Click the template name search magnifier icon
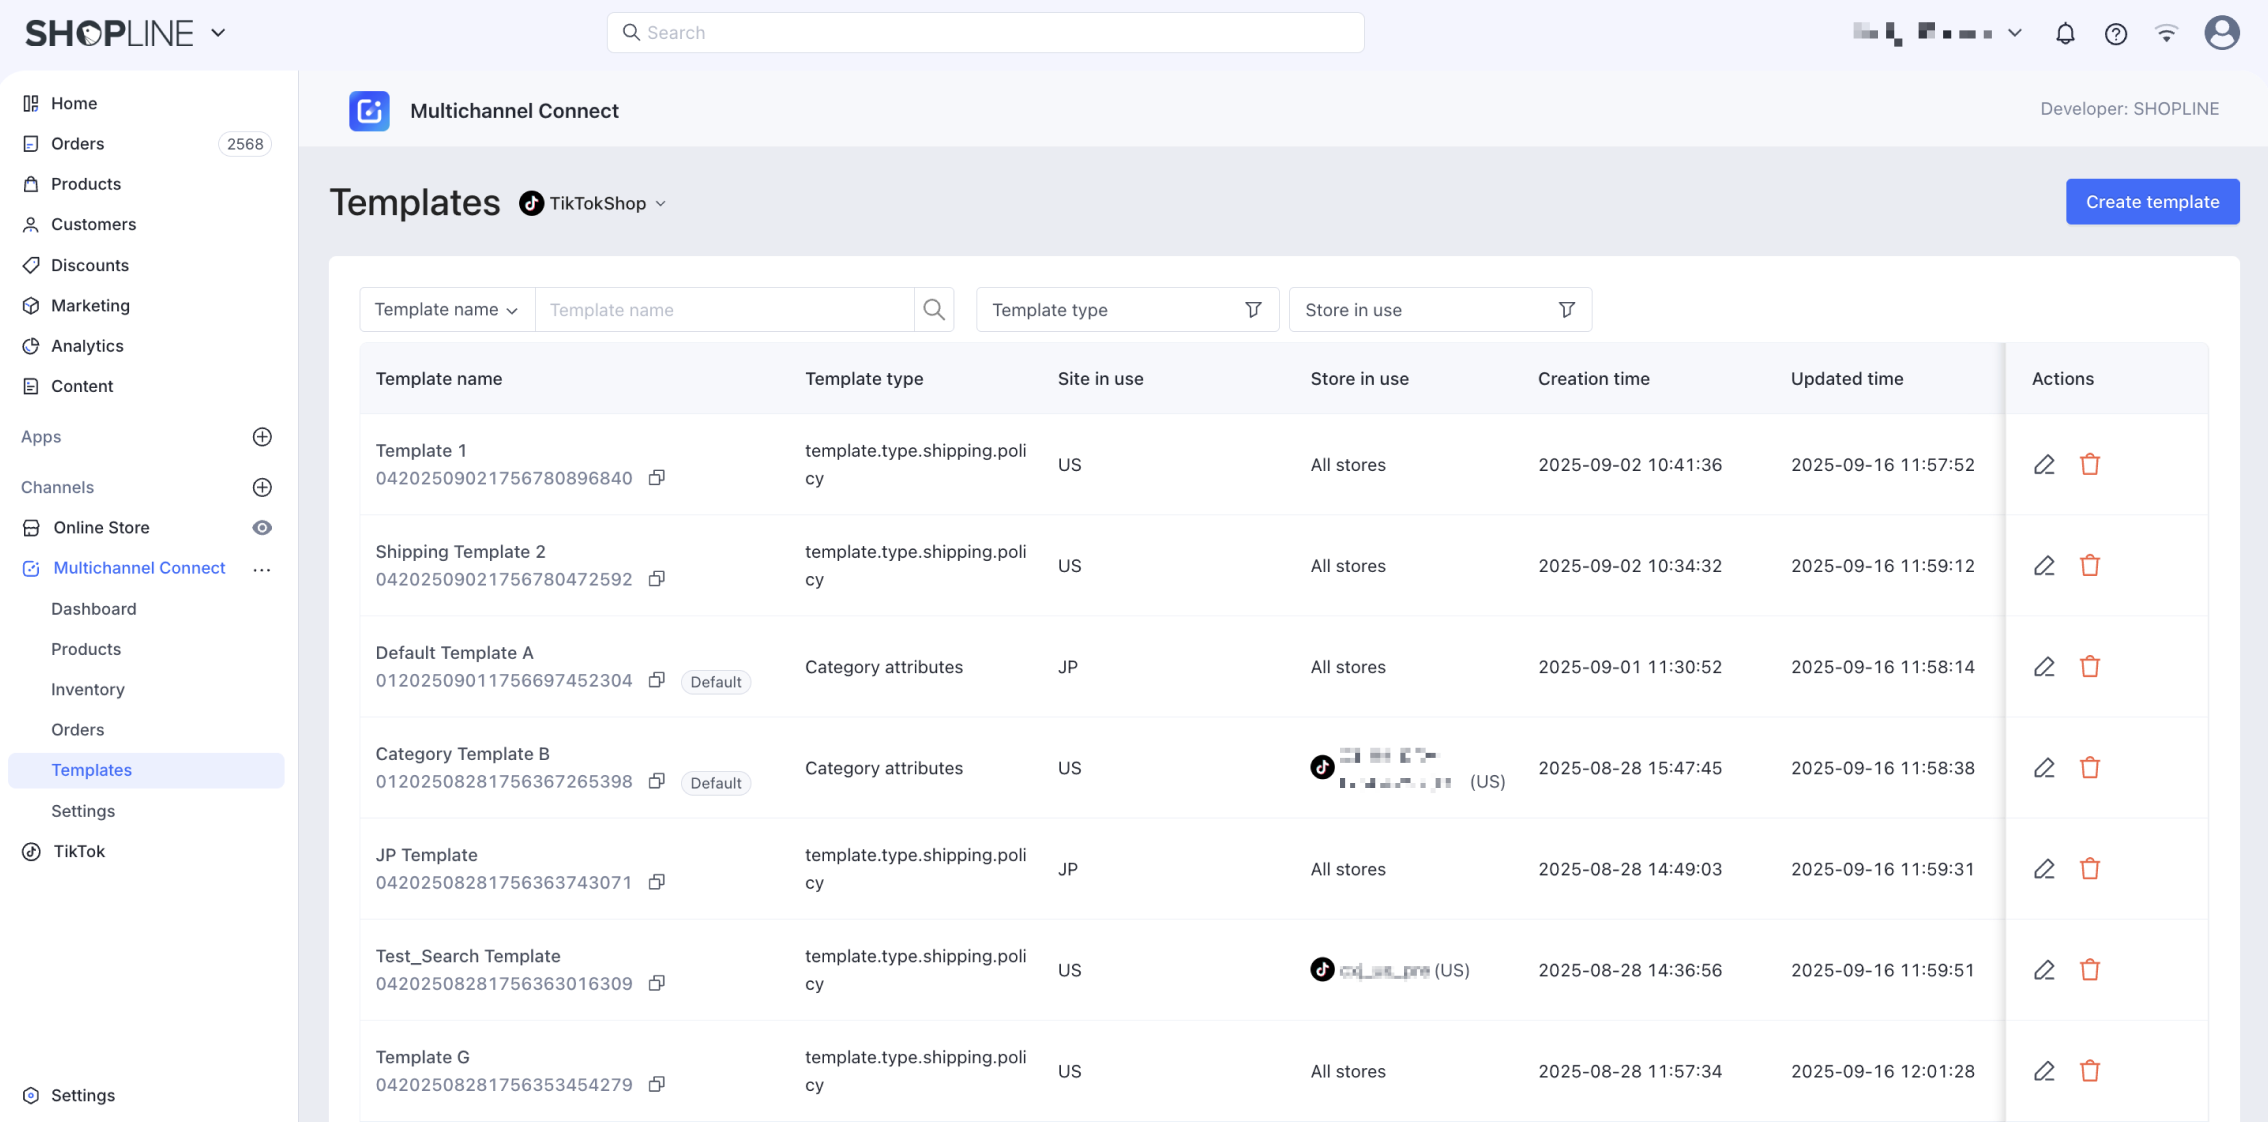The image size is (2268, 1122). tap(933, 310)
